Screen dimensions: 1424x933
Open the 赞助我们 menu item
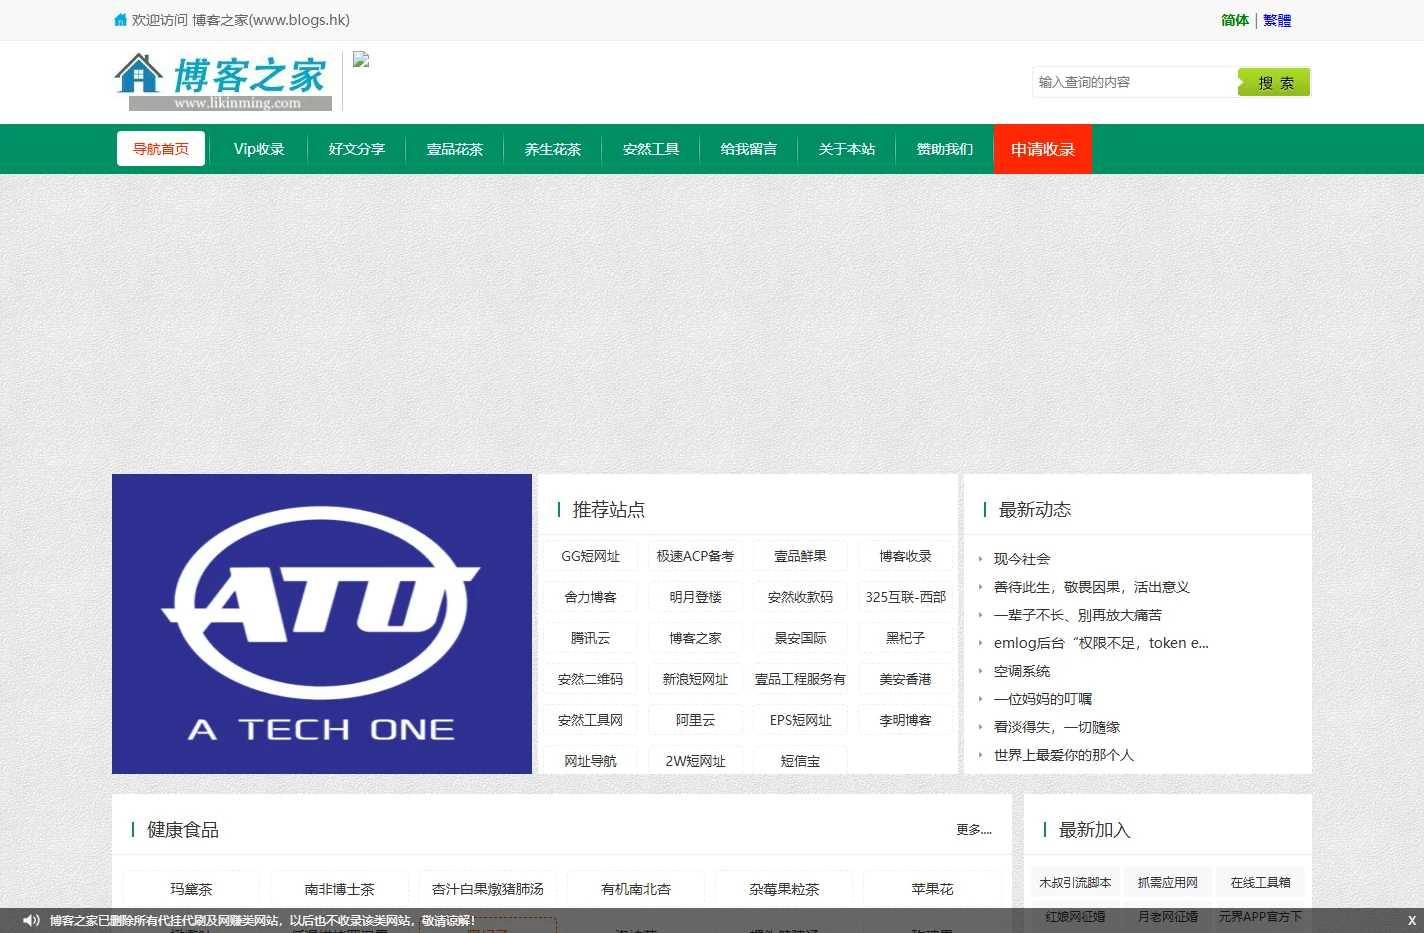[x=945, y=149]
